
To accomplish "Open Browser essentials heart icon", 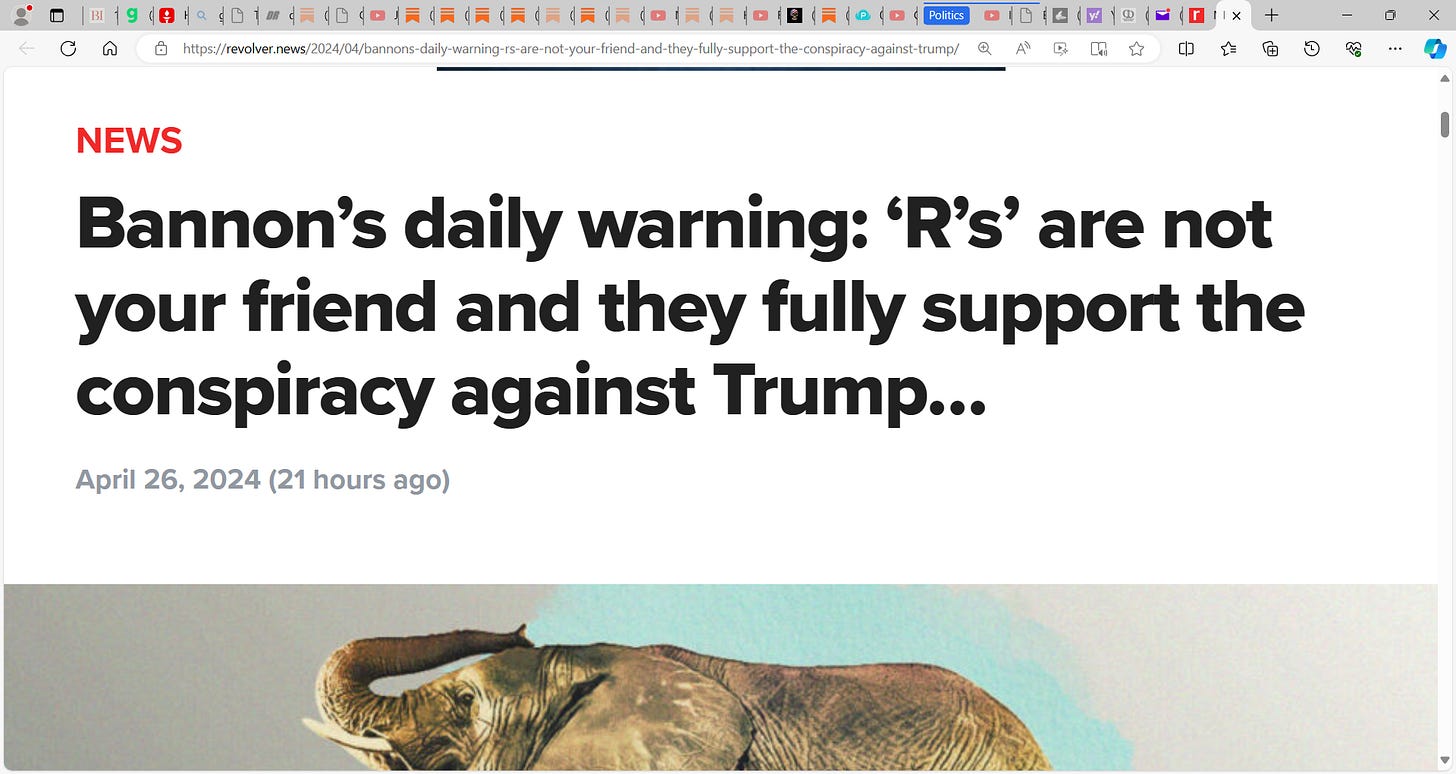I will 1354,48.
